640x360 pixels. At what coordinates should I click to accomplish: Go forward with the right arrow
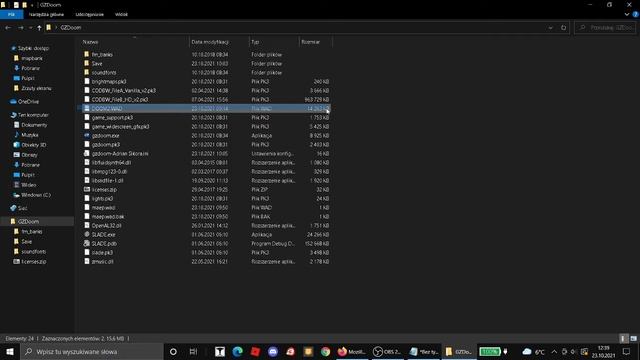point(20,28)
